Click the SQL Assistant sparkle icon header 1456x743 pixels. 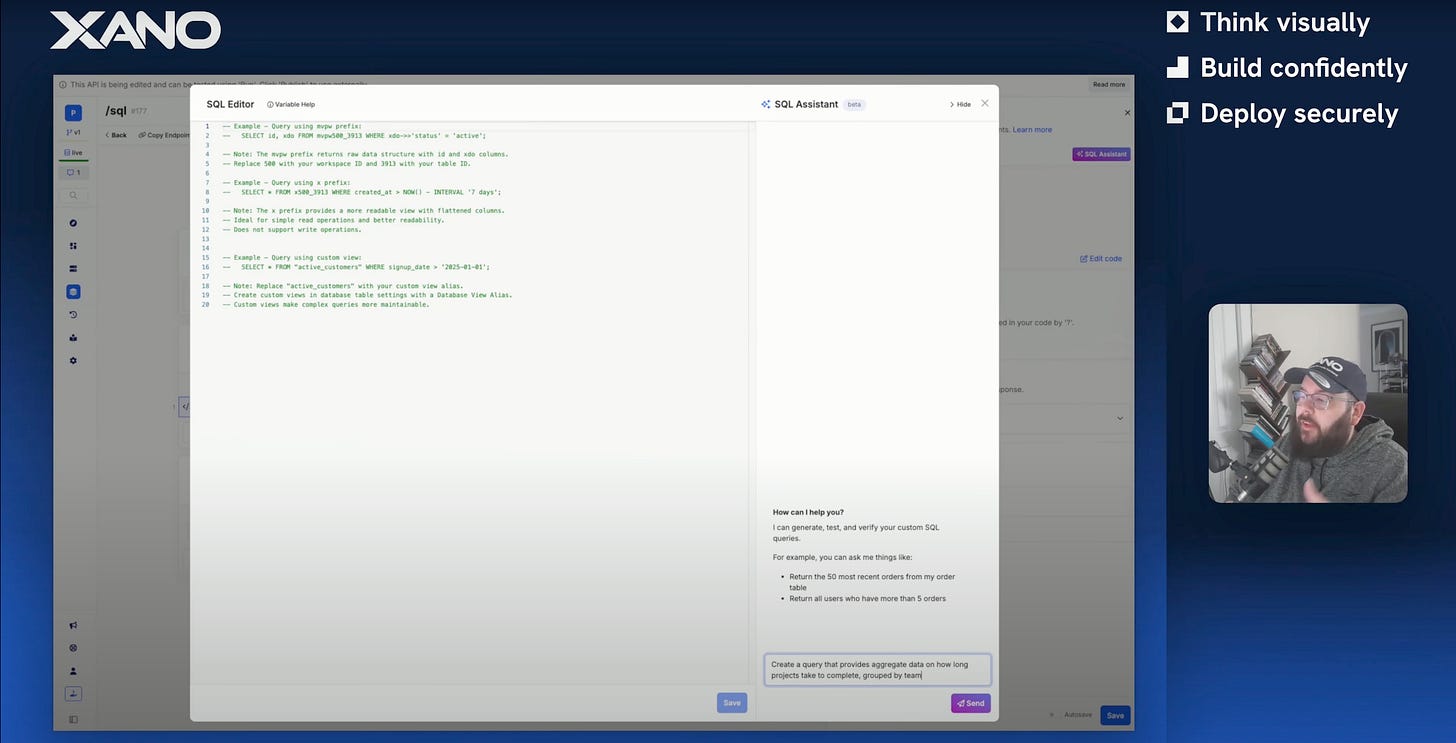point(766,104)
